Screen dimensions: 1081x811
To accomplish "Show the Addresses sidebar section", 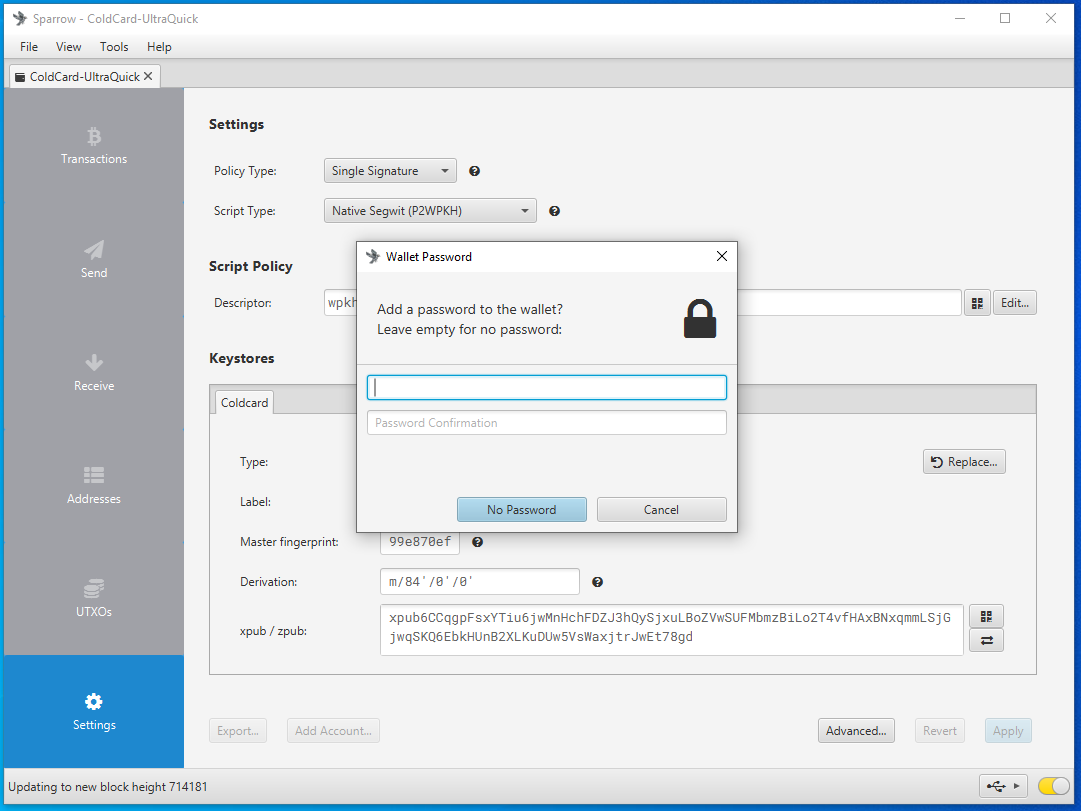I will pyautogui.click(x=94, y=485).
